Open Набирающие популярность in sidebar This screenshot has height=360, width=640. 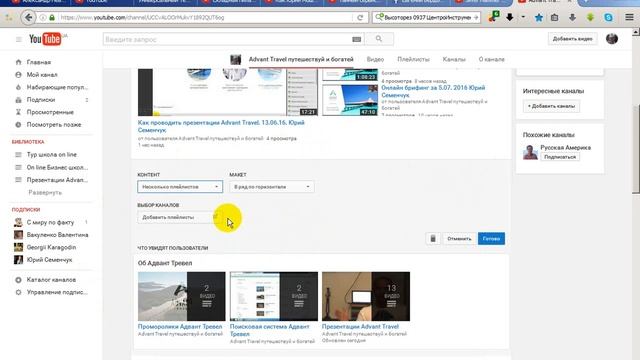point(57,87)
